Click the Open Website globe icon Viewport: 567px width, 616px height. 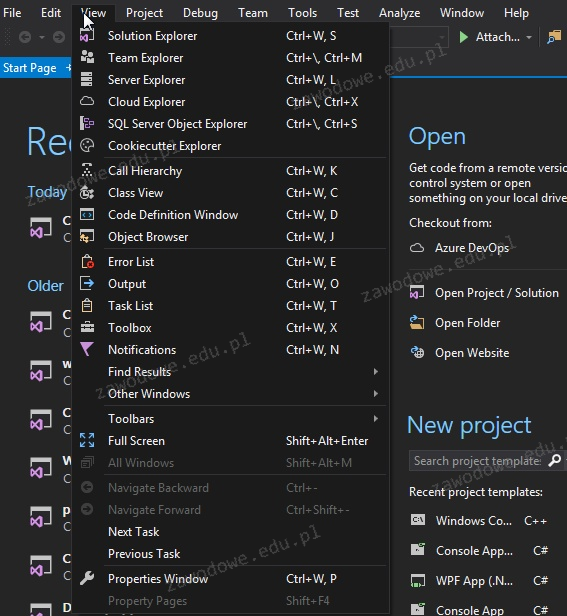tap(417, 352)
